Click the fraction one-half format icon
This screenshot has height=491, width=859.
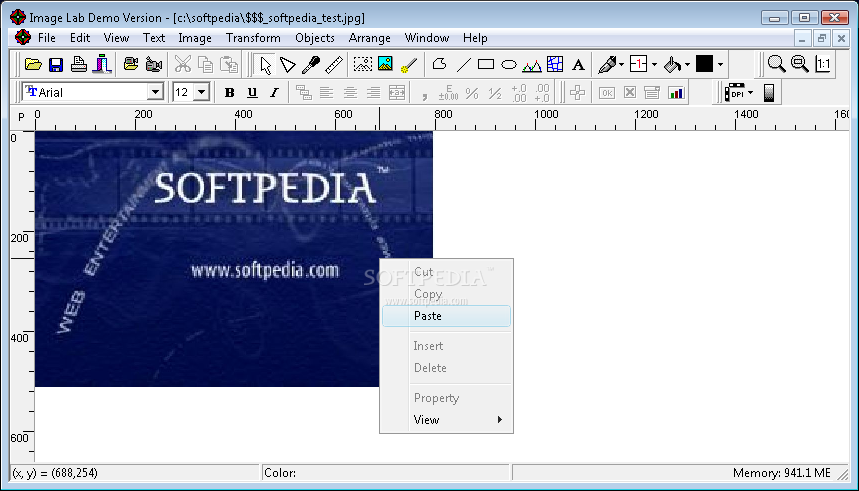495,93
